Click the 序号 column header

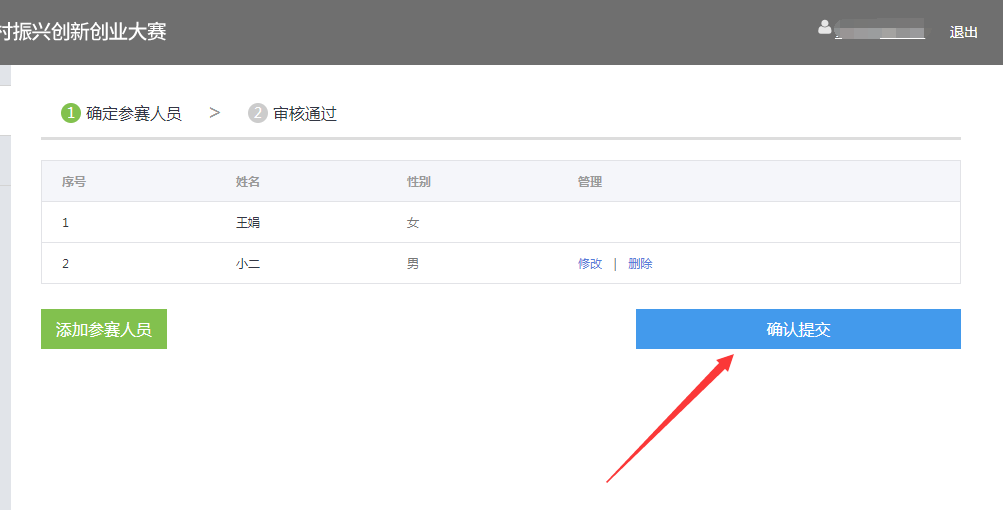click(74, 182)
